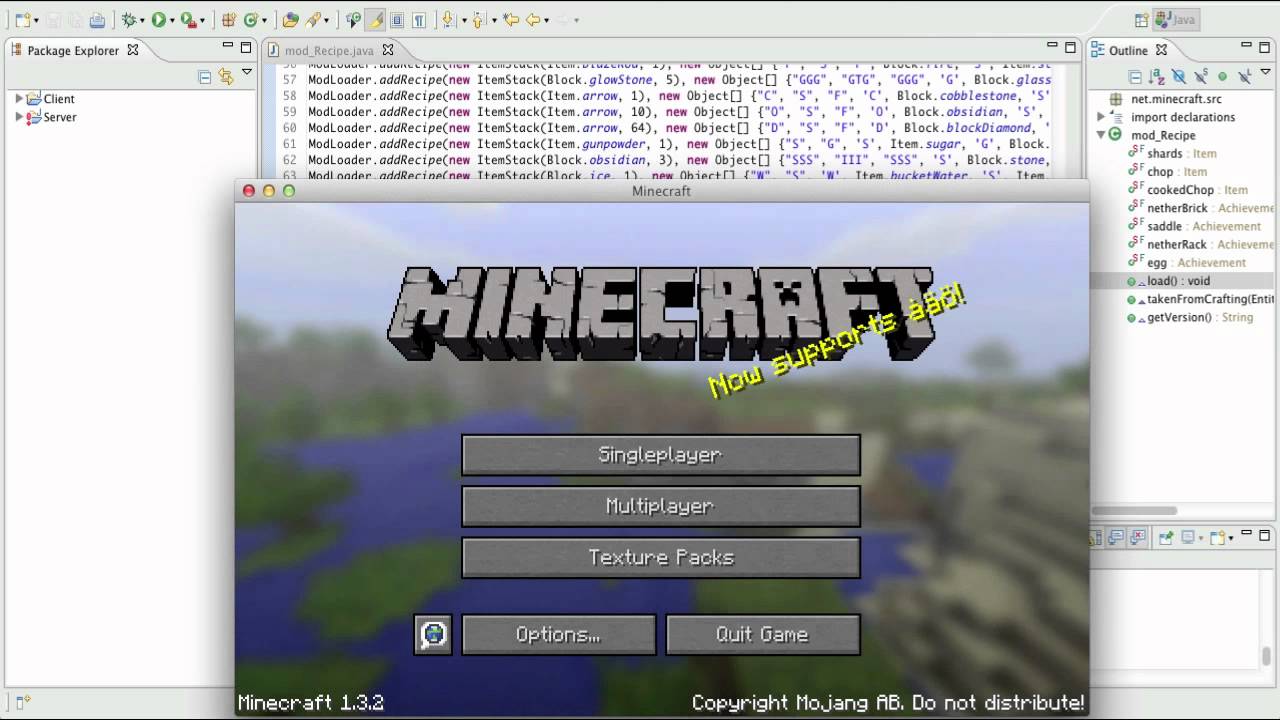Viewport: 1280px width, 720px height.
Task: Select getVersion() : String in Outline
Action: 1200,317
